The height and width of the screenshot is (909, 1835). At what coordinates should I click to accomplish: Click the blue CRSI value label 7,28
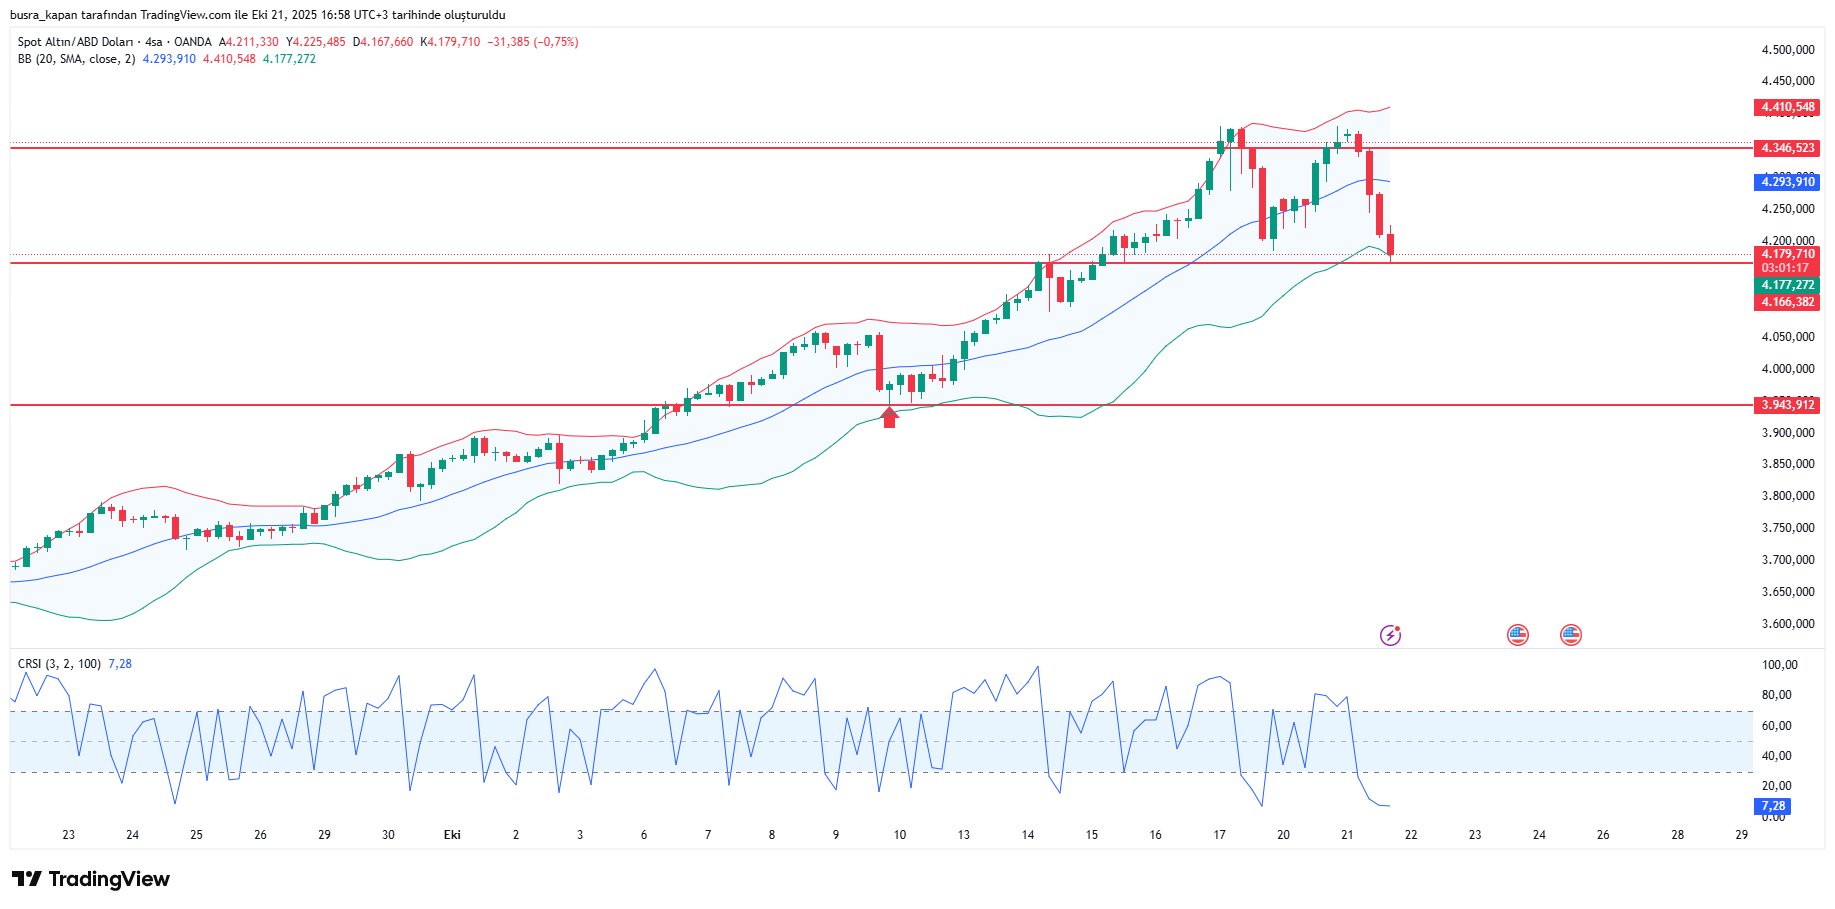pos(1773,806)
